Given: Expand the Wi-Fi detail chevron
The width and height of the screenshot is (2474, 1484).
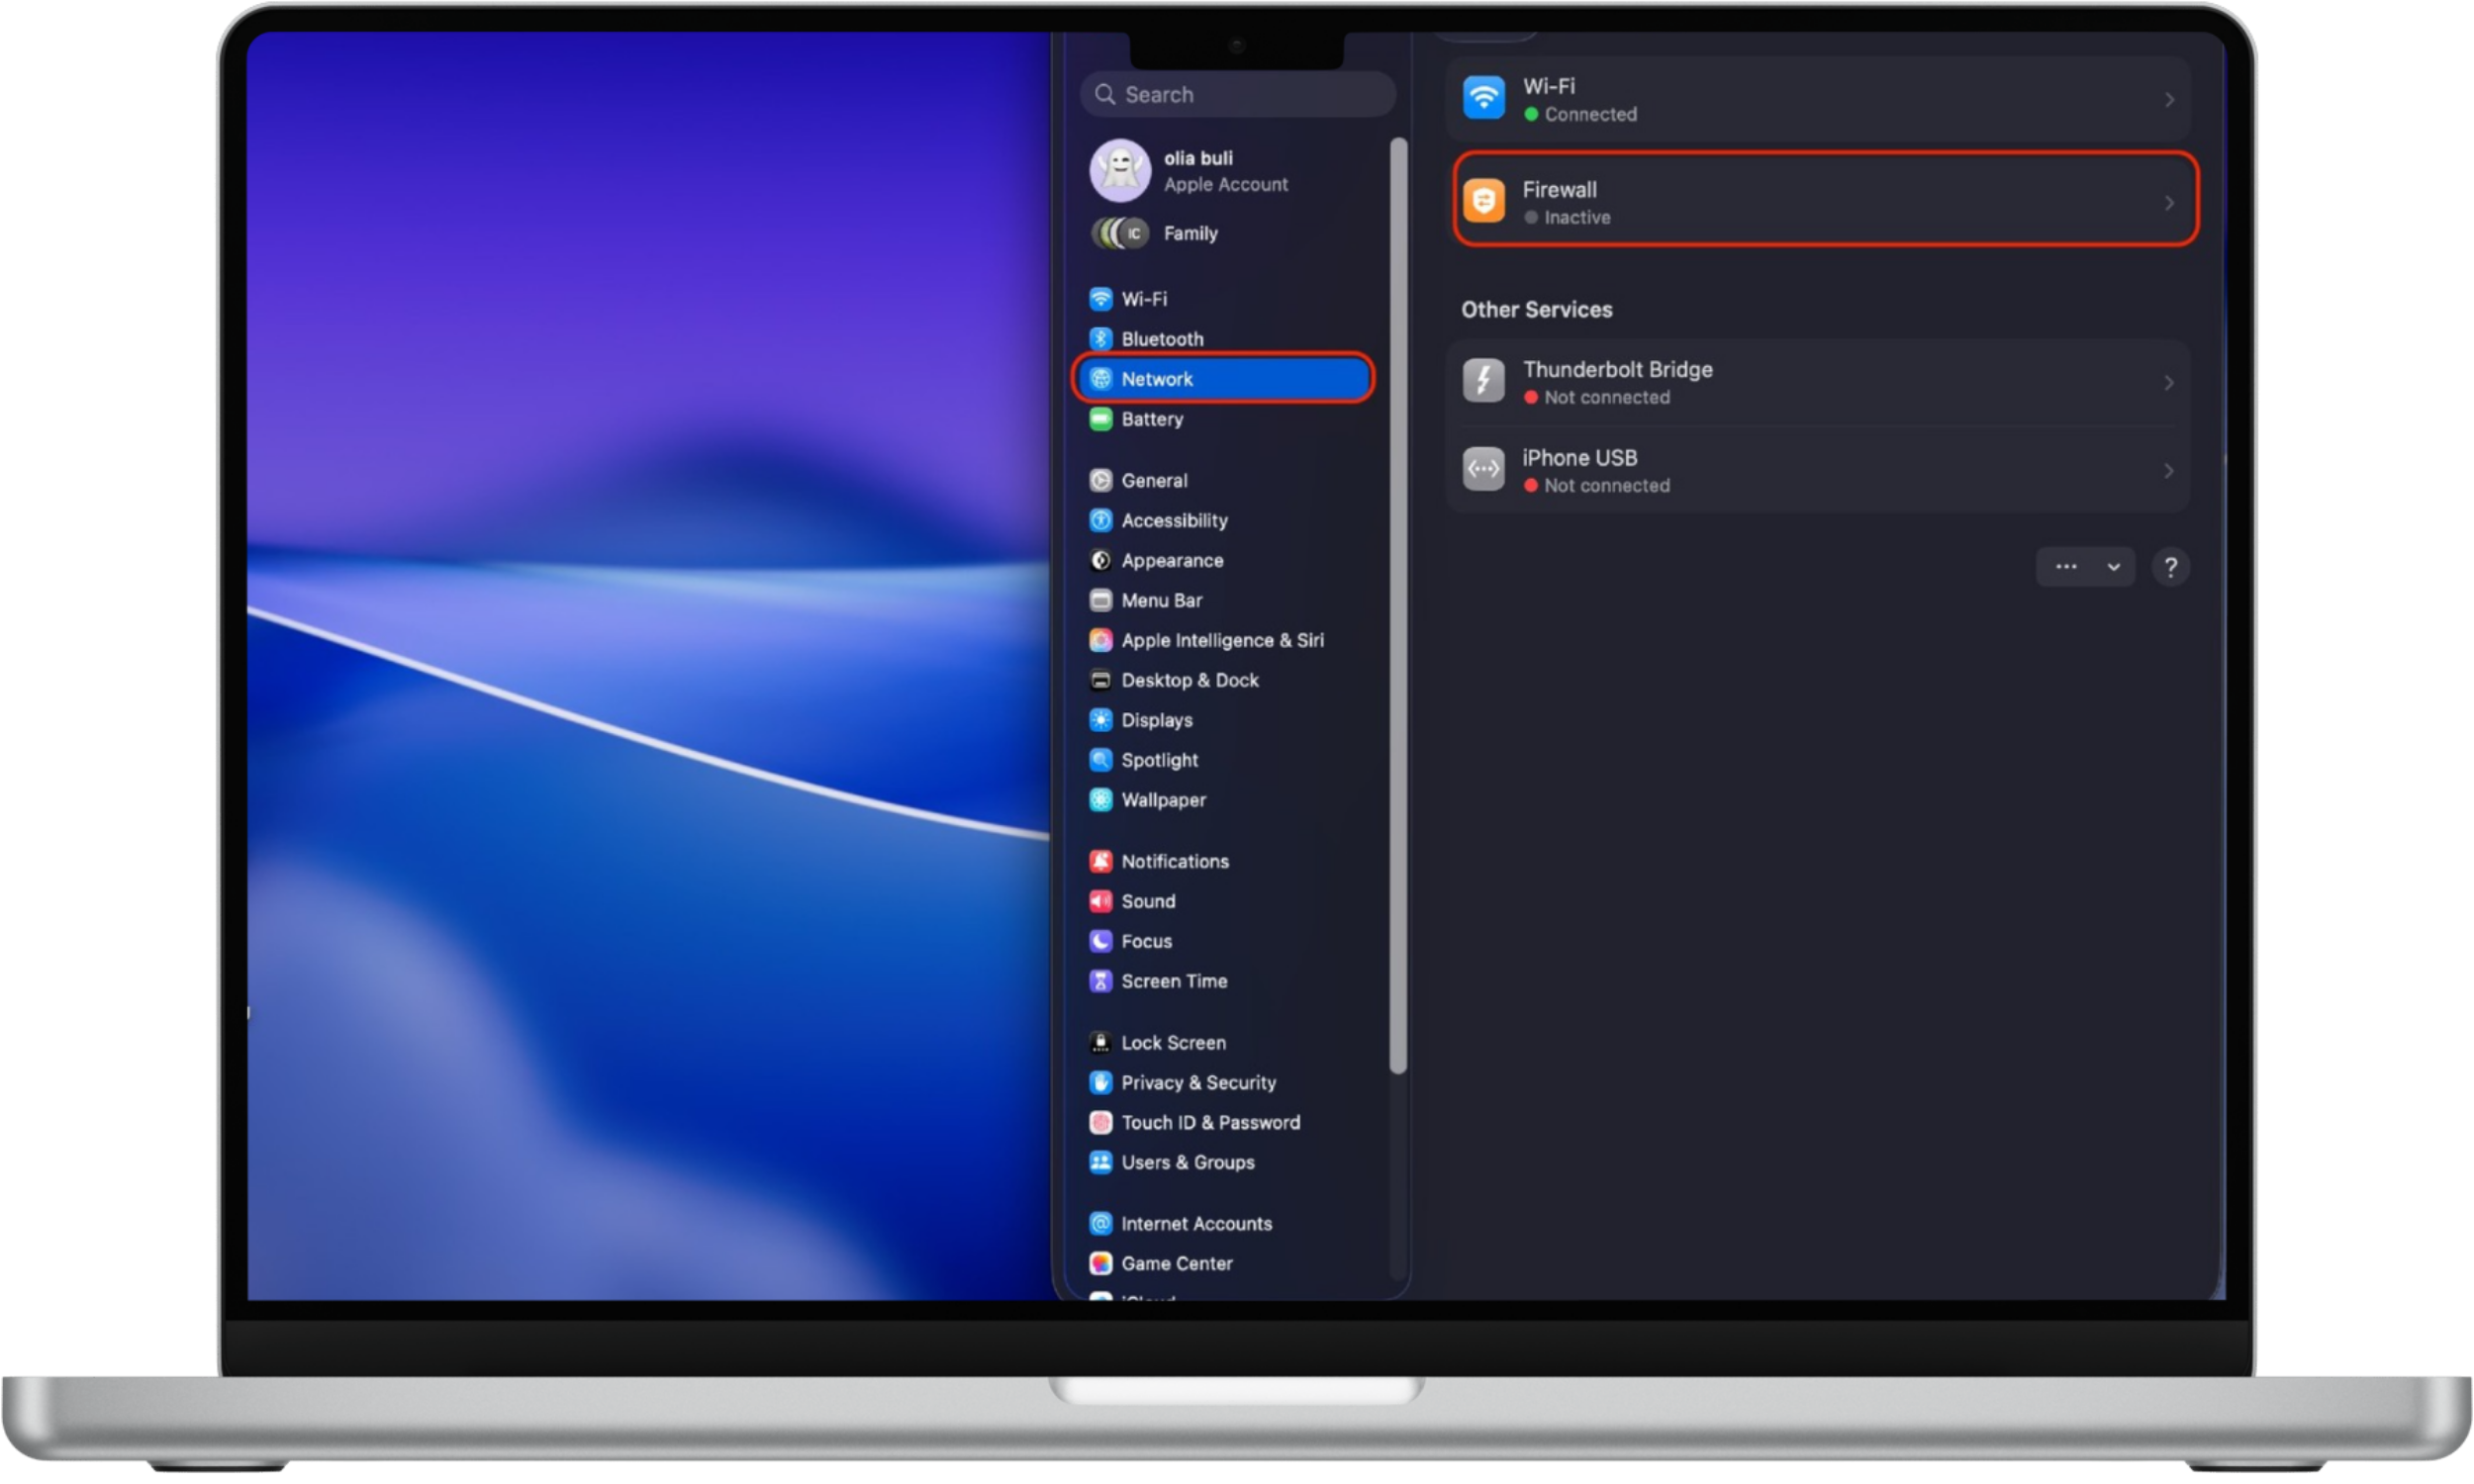Looking at the screenshot, I should [2169, 99].
